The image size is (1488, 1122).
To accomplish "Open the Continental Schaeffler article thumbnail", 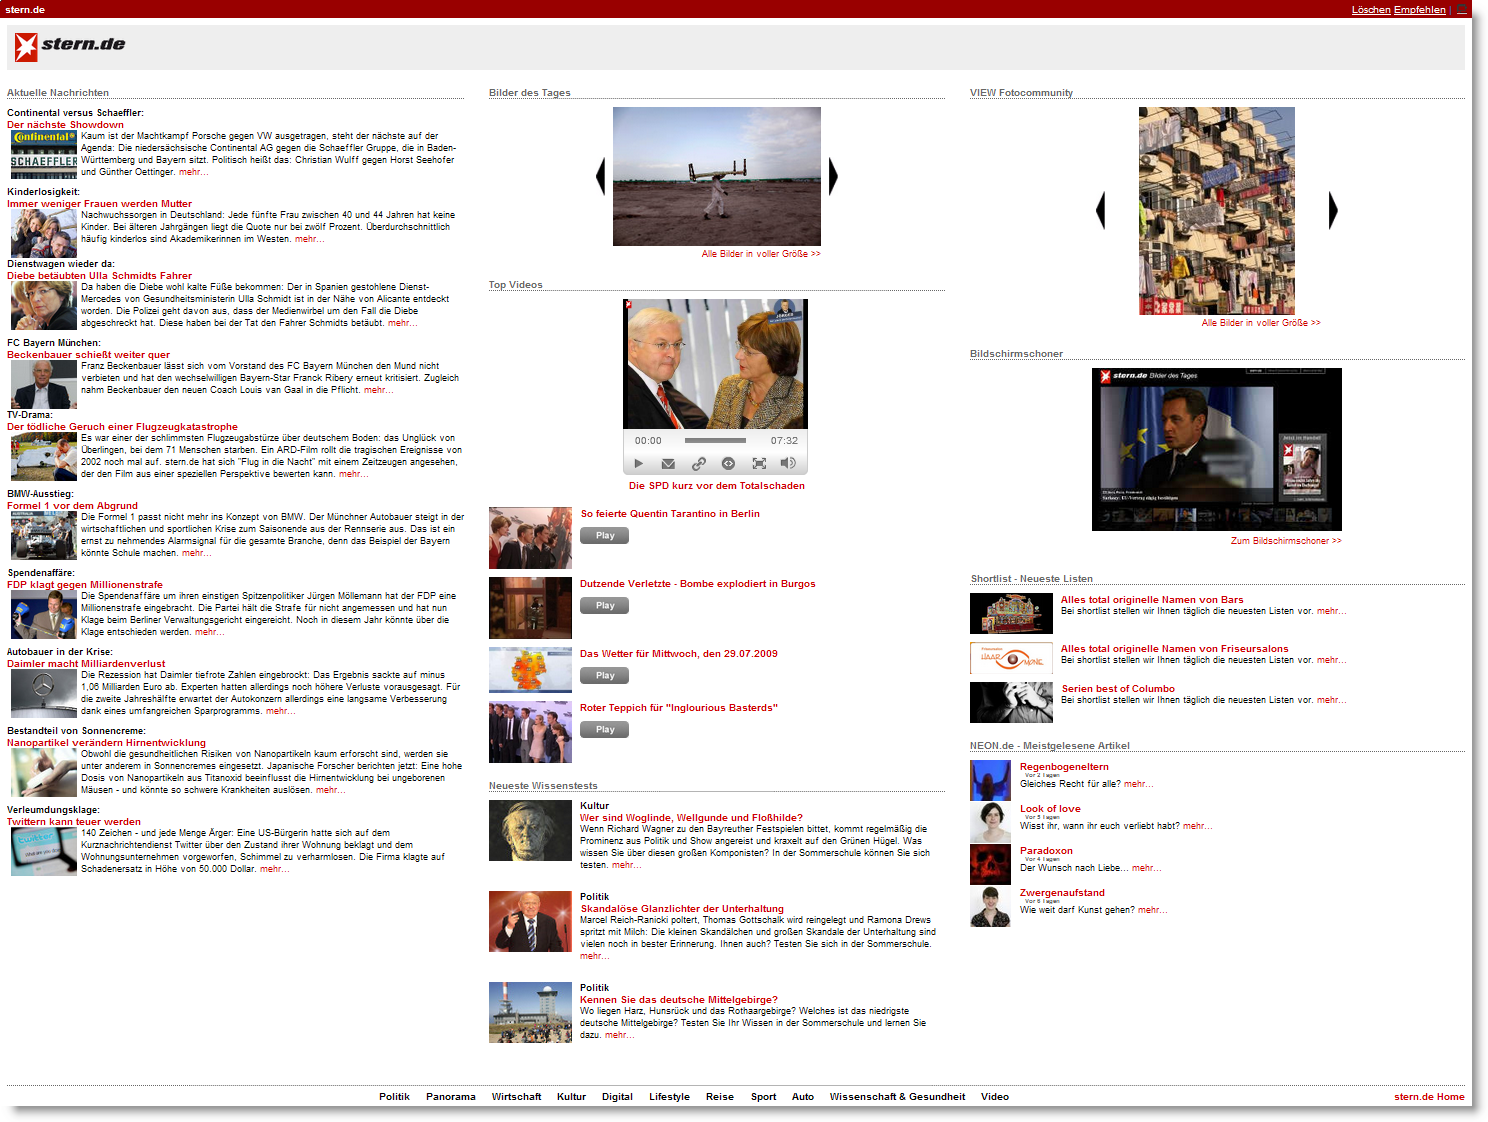I will coord(44,154).
